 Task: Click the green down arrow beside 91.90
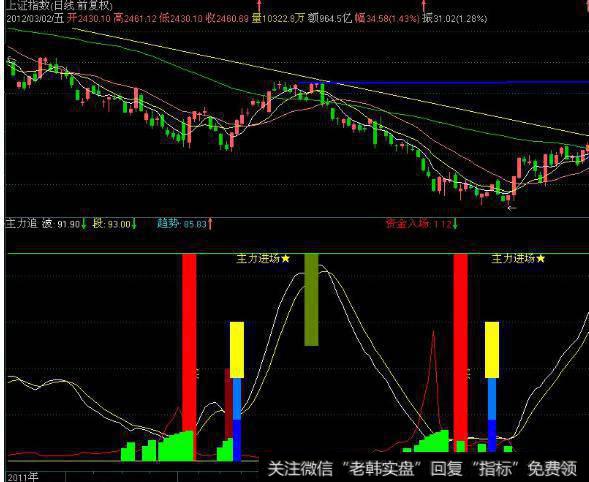[x=84, y=224]
